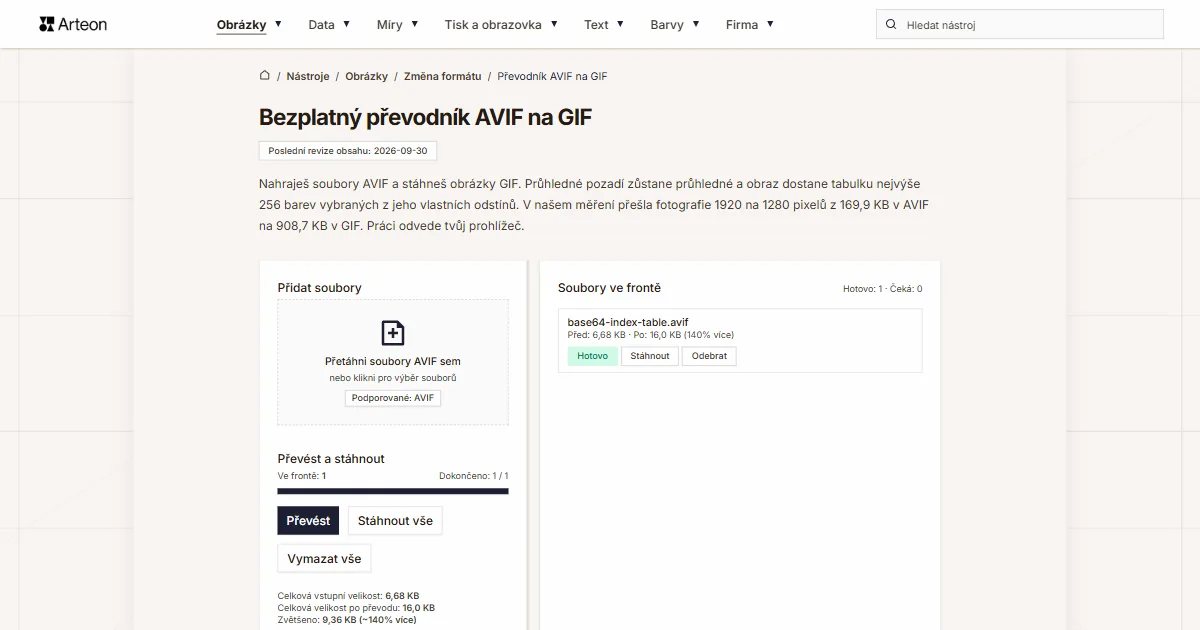Click 'Přetáhni soubory AVIF sem' text
The height and width of the screenshot is (630, 1200).
tap(393, 361)
